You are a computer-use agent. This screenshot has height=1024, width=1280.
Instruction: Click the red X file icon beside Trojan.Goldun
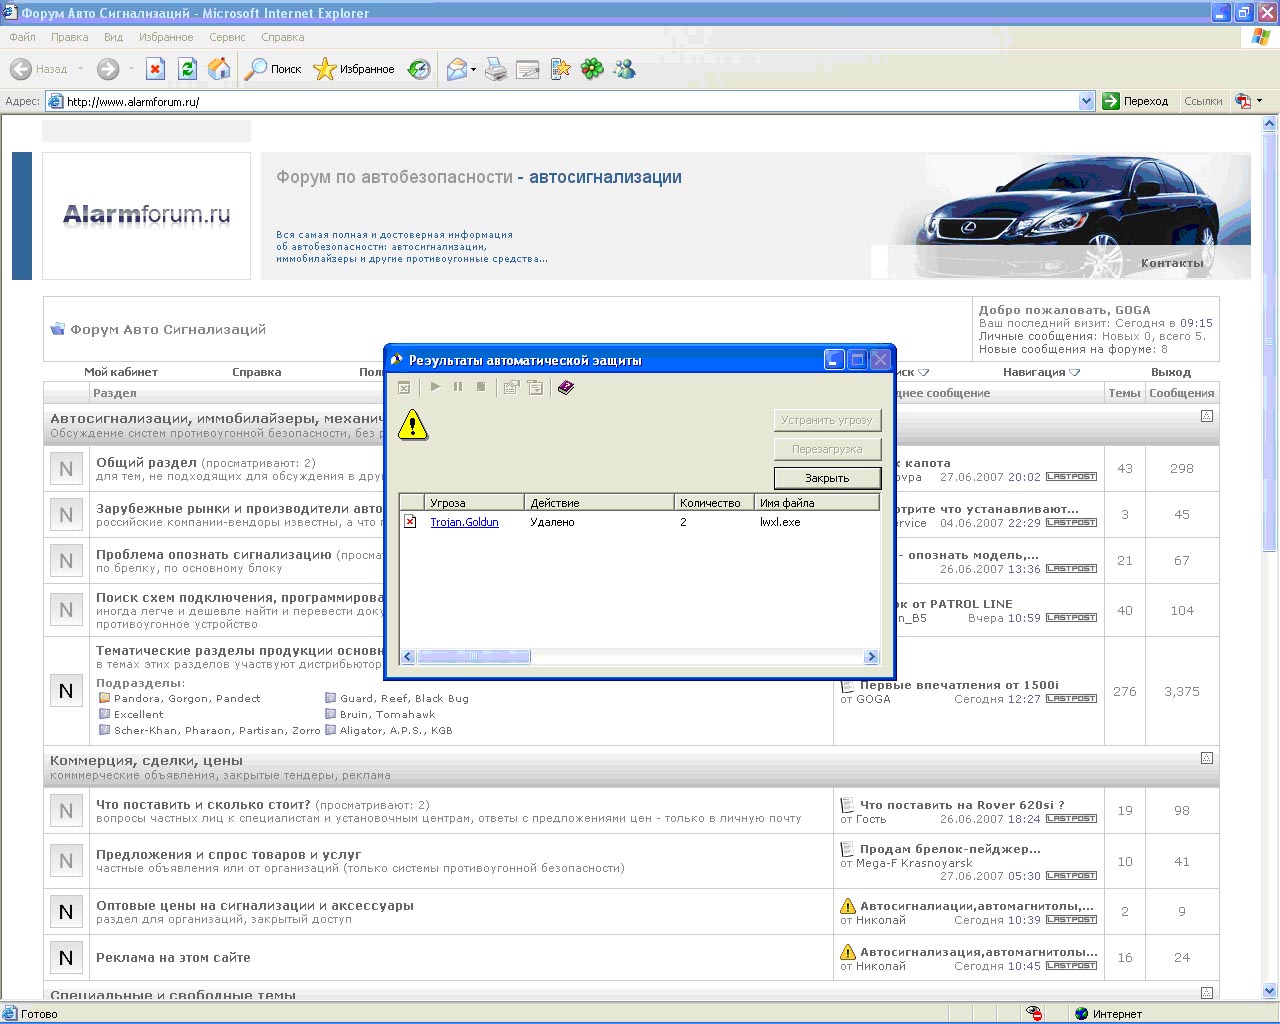410,521
